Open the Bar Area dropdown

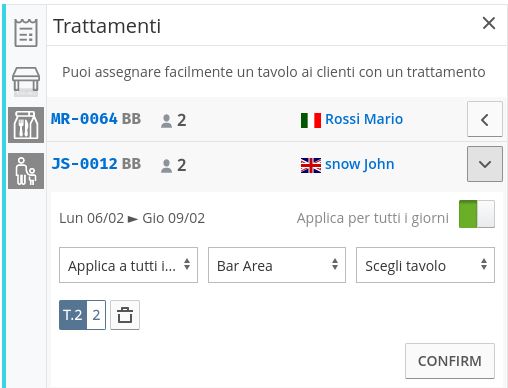coord(277,265)
